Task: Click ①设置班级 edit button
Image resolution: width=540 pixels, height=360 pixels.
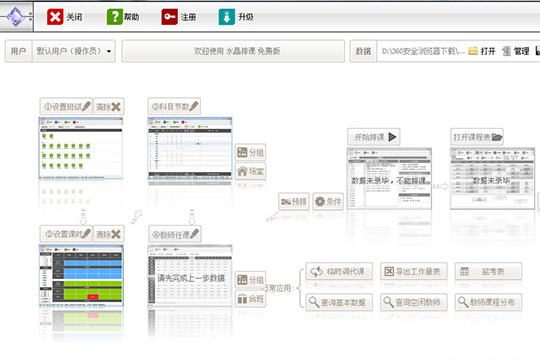Action: (66, 106)
